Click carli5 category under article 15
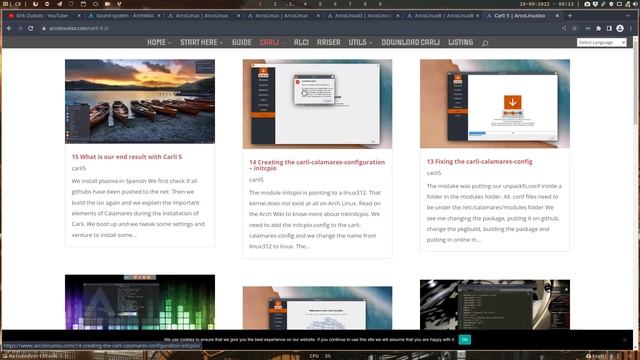The image size is (640, 360). pos(79,168)
